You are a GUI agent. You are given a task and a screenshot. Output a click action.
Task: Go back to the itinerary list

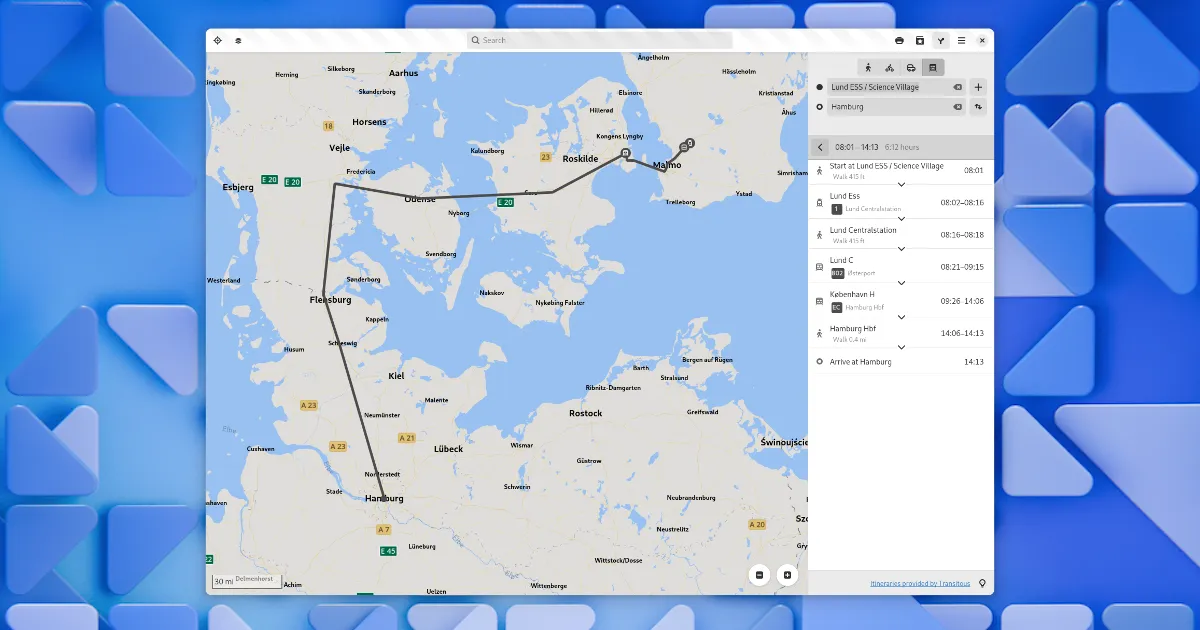pos(820,147)
